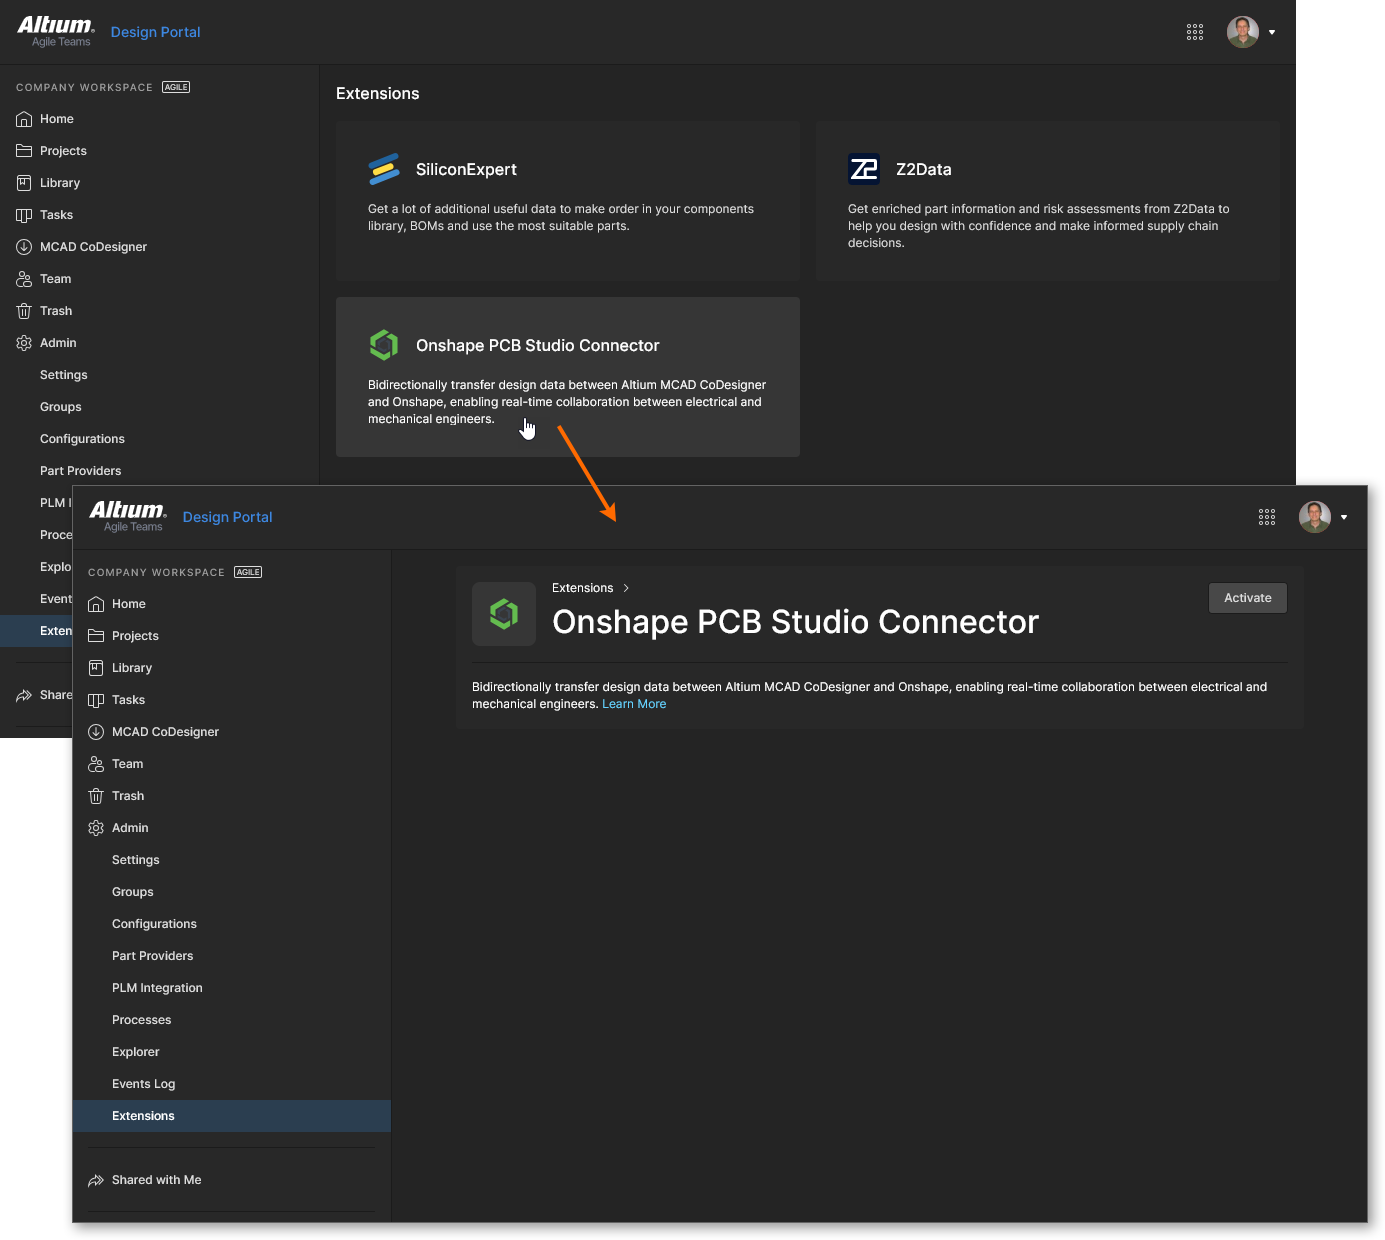Click the user avatar in the back window
The height and width of the screenshot is (1240, 1385).
[1243, 32]
